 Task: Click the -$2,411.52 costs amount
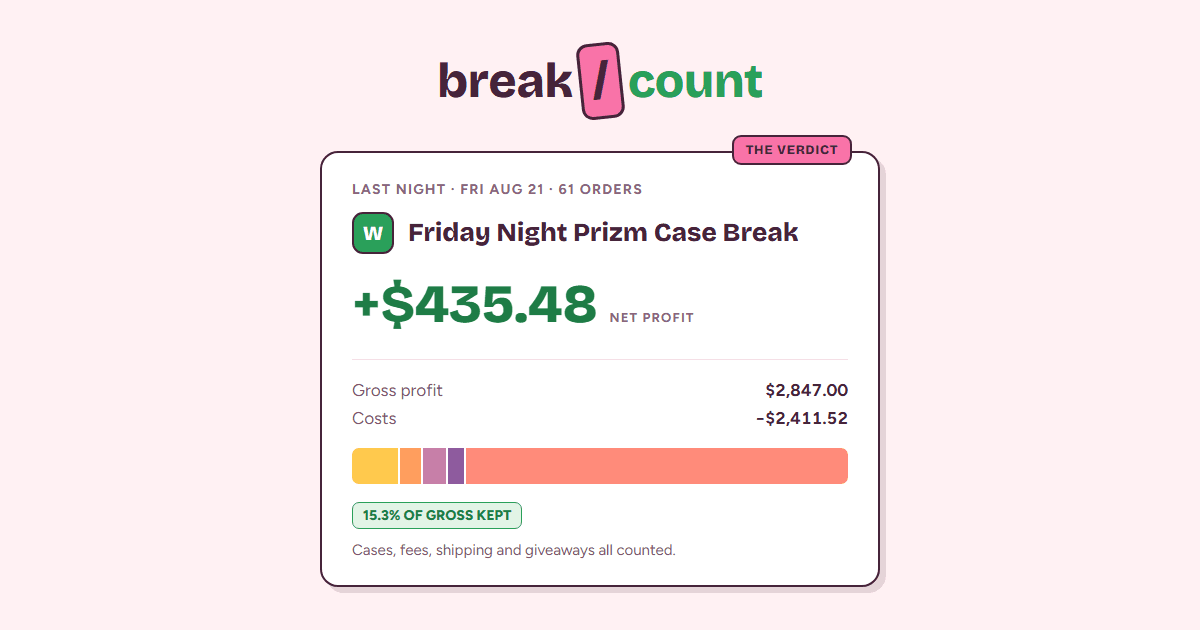point(802,419)
